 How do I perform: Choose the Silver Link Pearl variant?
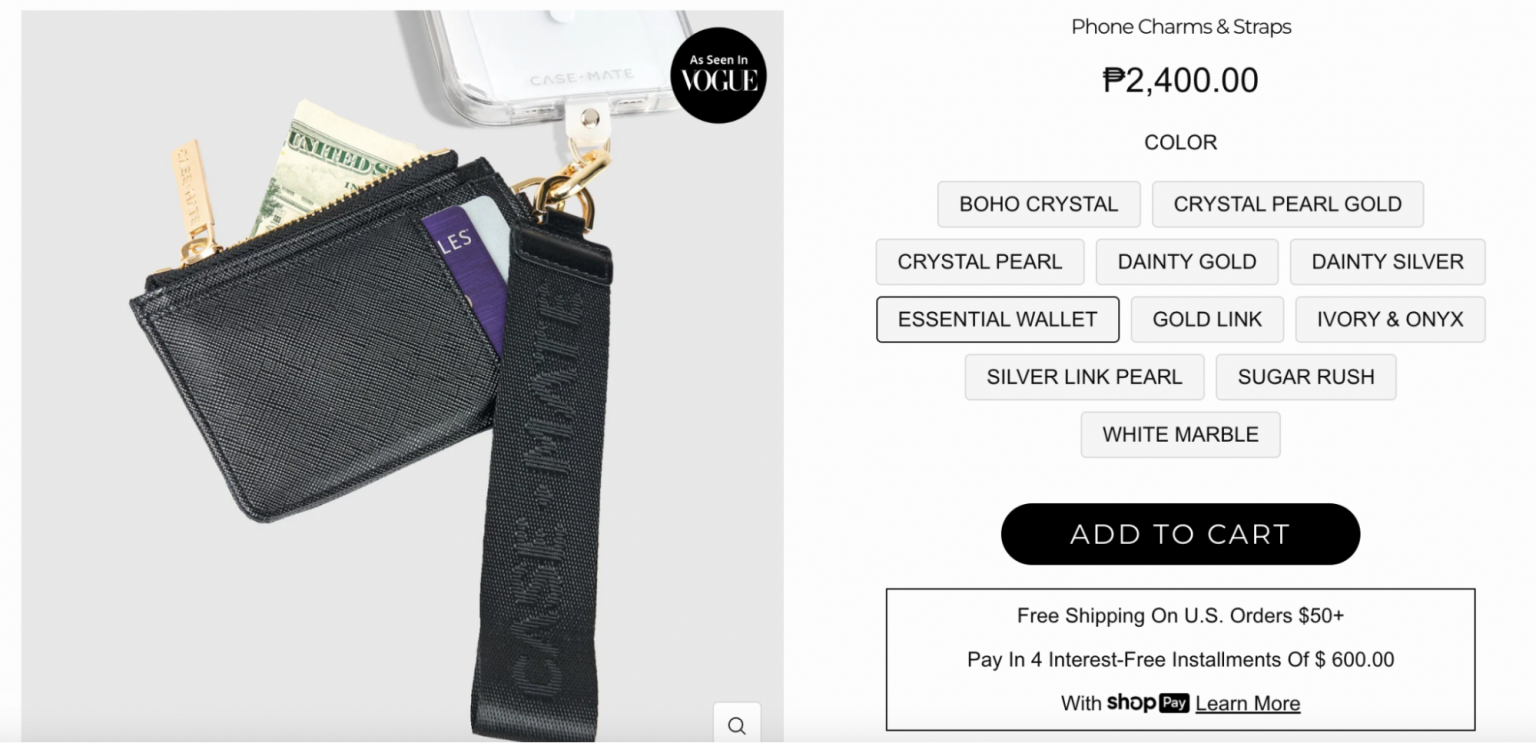(1084, 377)
